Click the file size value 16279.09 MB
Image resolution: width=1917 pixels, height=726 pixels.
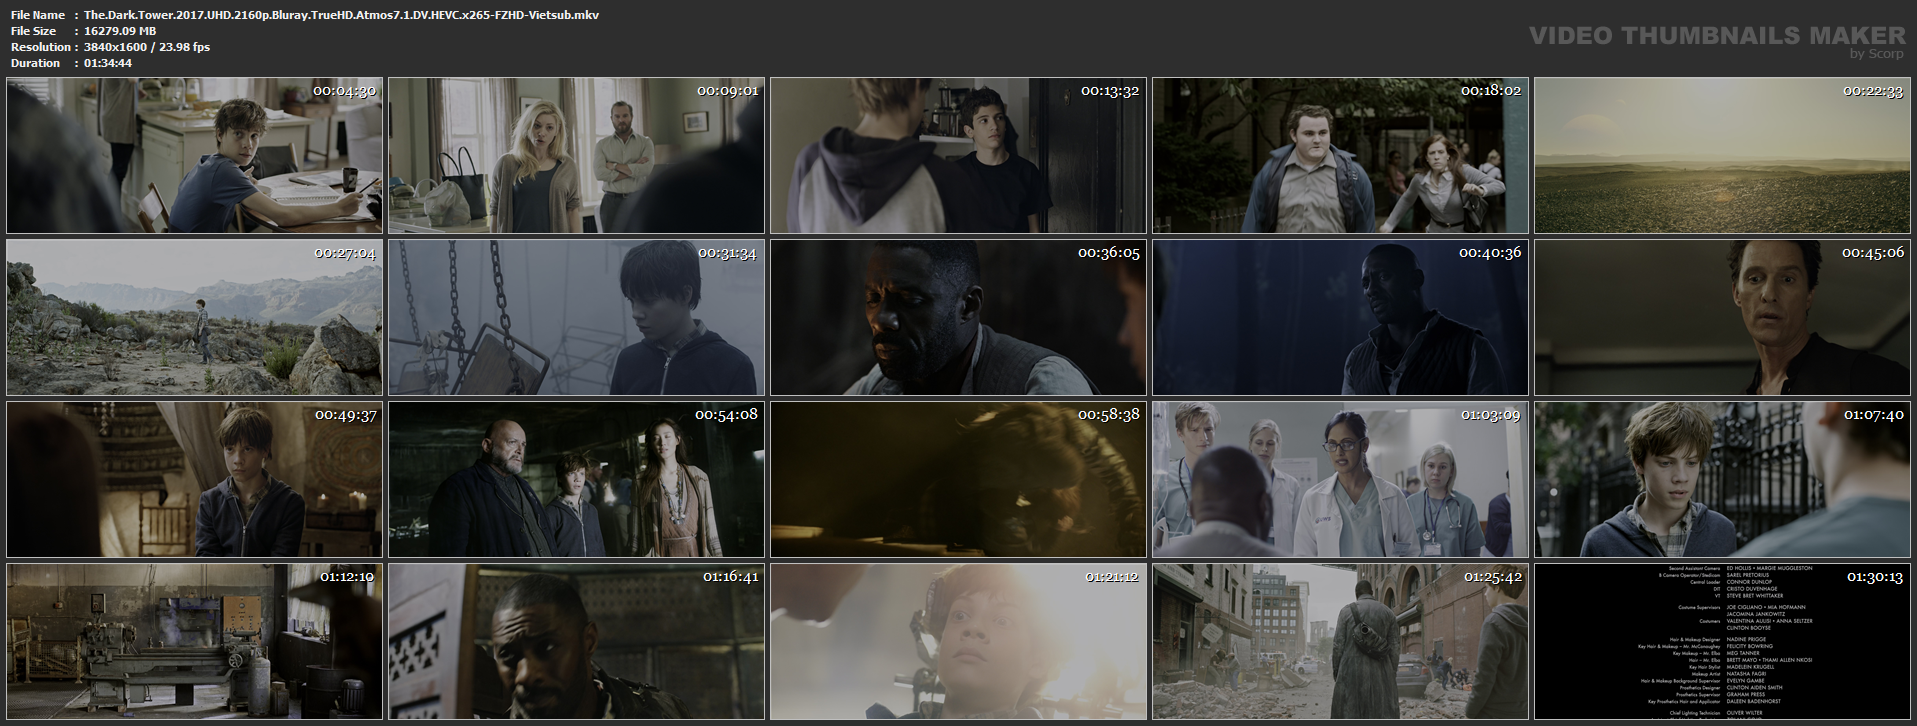point(120,31)
